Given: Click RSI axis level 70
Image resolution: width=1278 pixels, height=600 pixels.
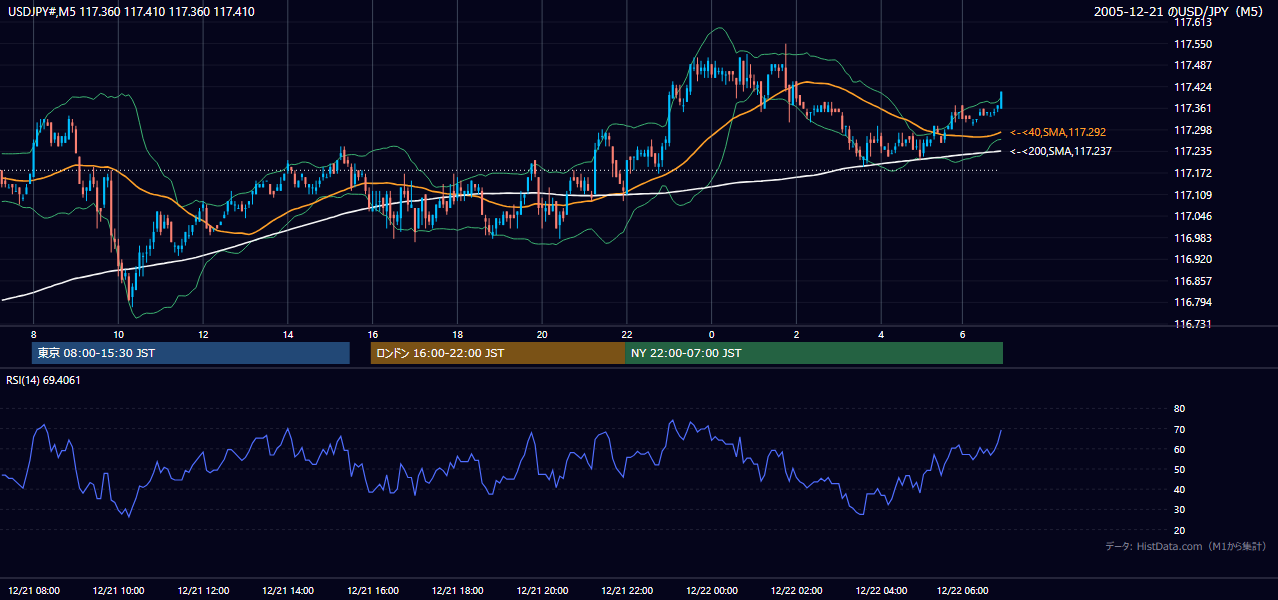Looking at the screenshot, I should tap(1179, 430).
